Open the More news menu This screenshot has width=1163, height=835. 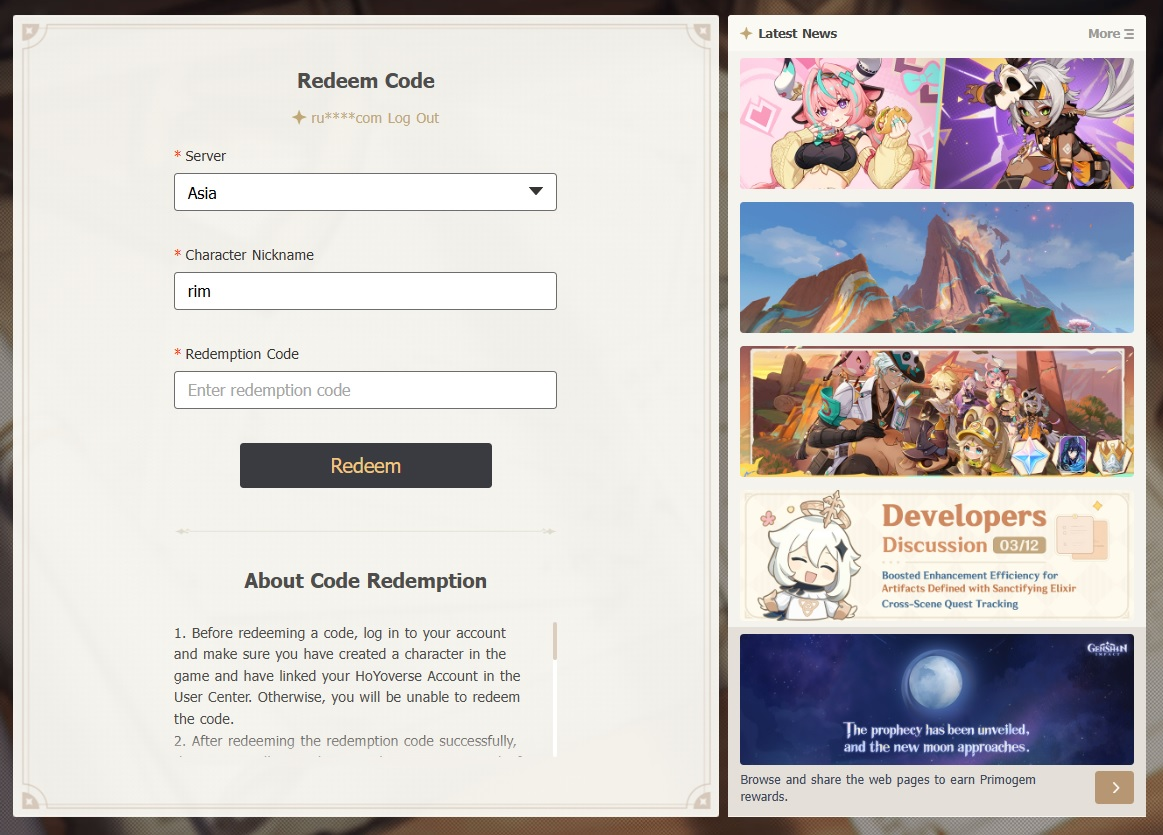(1110, 33)
